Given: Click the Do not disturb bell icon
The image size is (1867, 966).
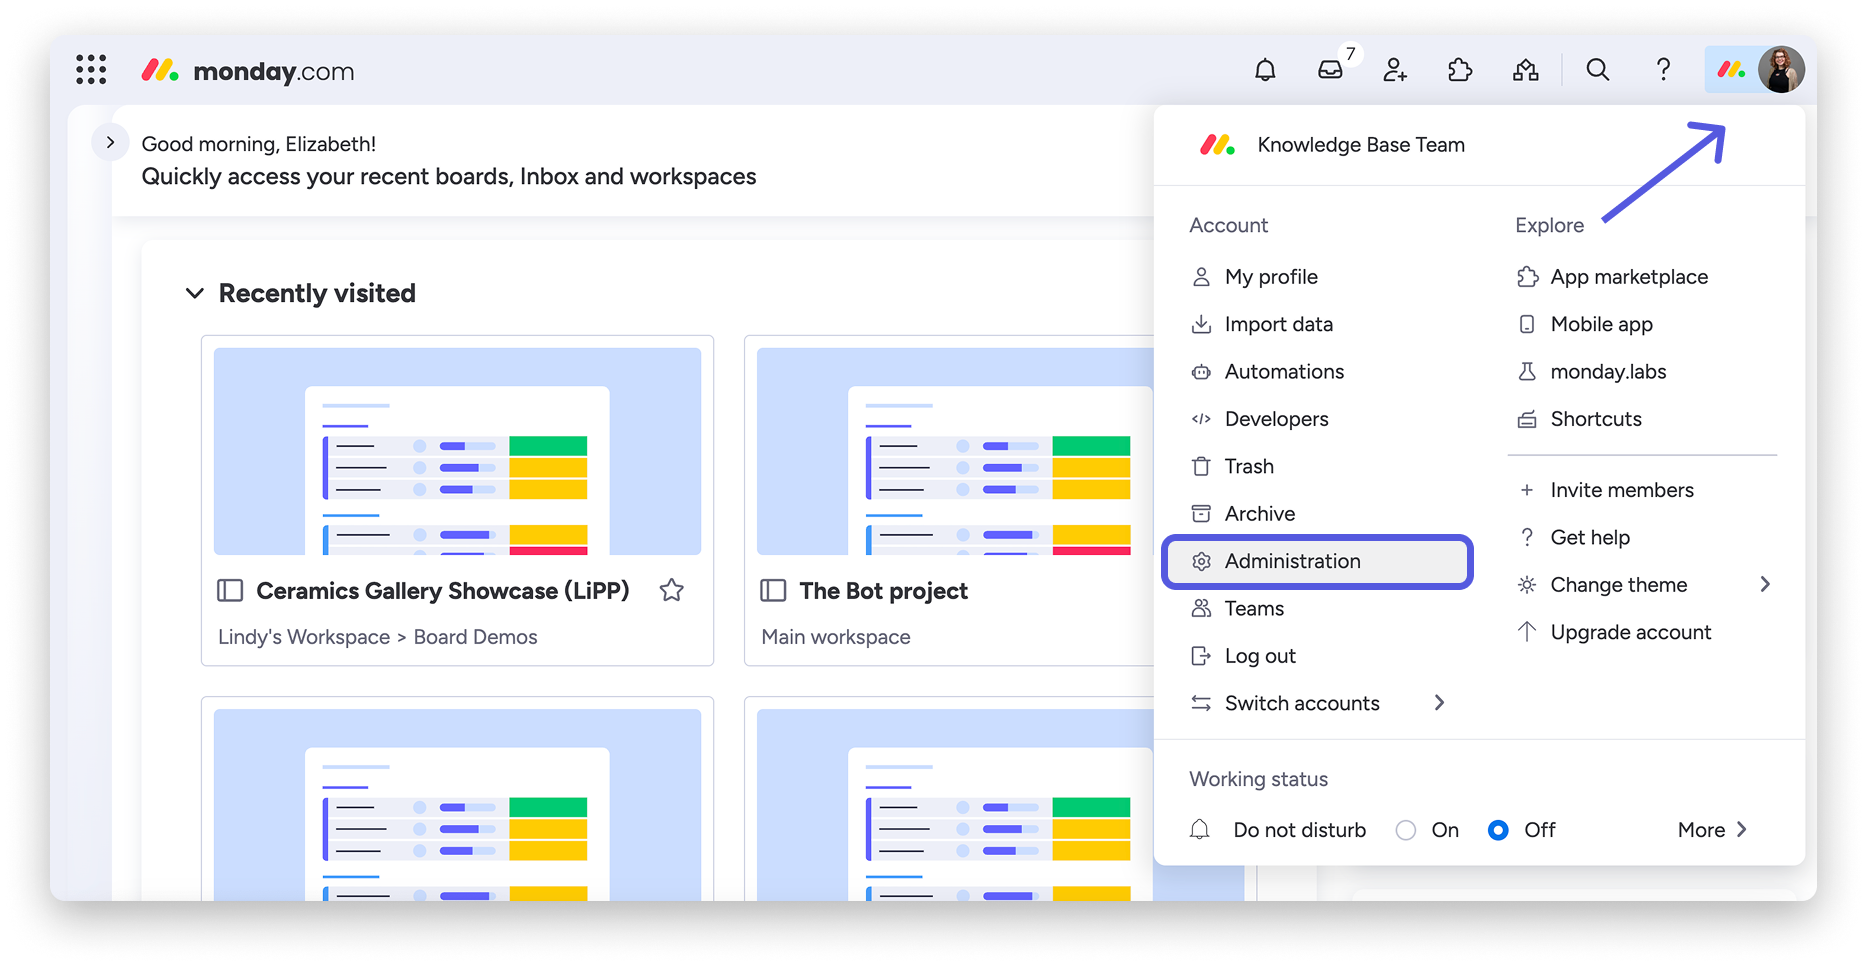Looking at the screenshot, I should coord(1200,830).
